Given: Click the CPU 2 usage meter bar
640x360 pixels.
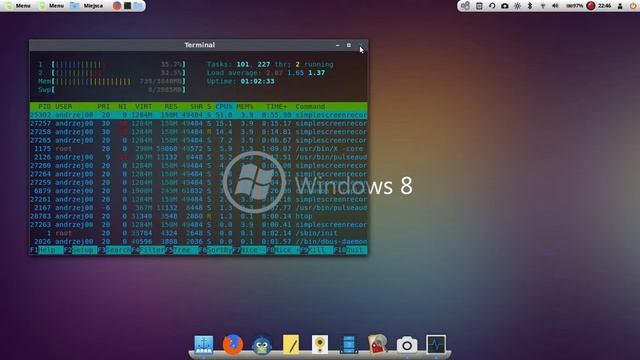Looking at the screenshot, I should tap(118, 73).
